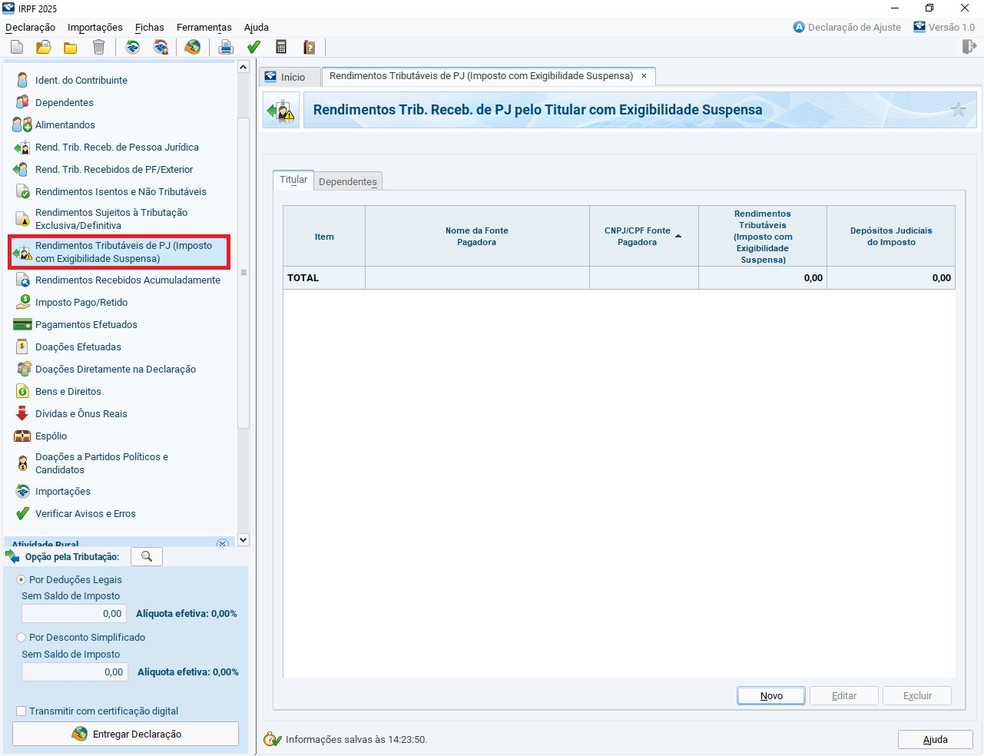Click the printer icon in toolbar
The width and height of the screenshot is (984, 756).
(x=226, y=47)
